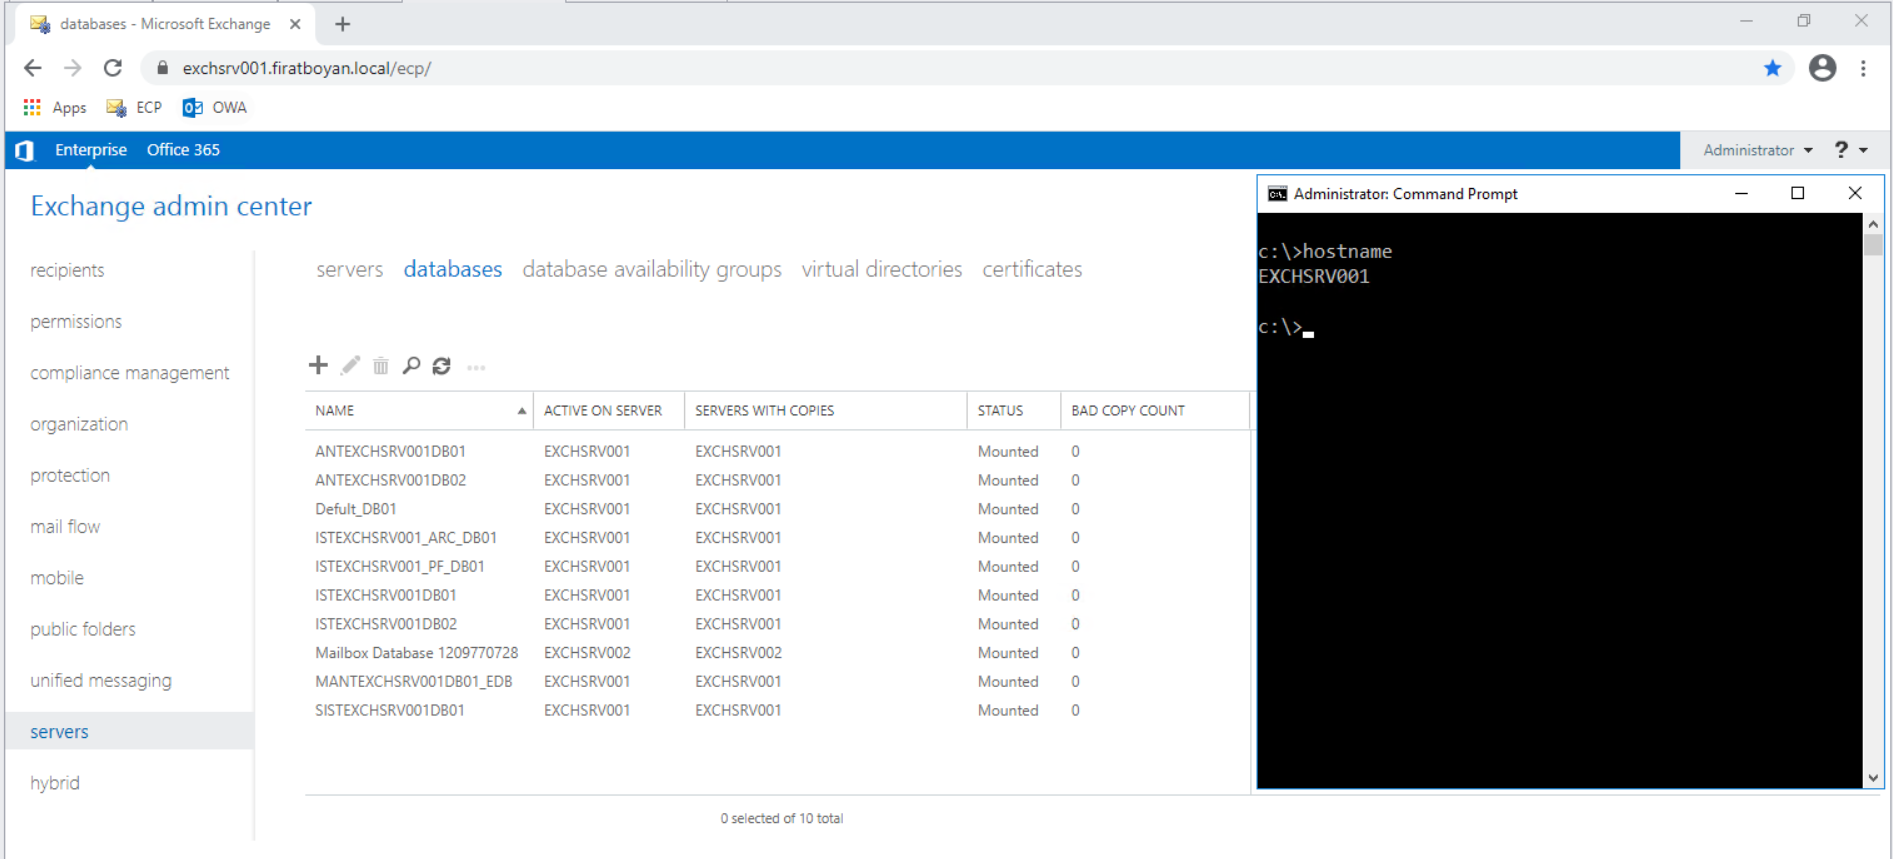The image size is (1893, 859).
Task: Switch to the servers tab
Action: click(349, 269)
